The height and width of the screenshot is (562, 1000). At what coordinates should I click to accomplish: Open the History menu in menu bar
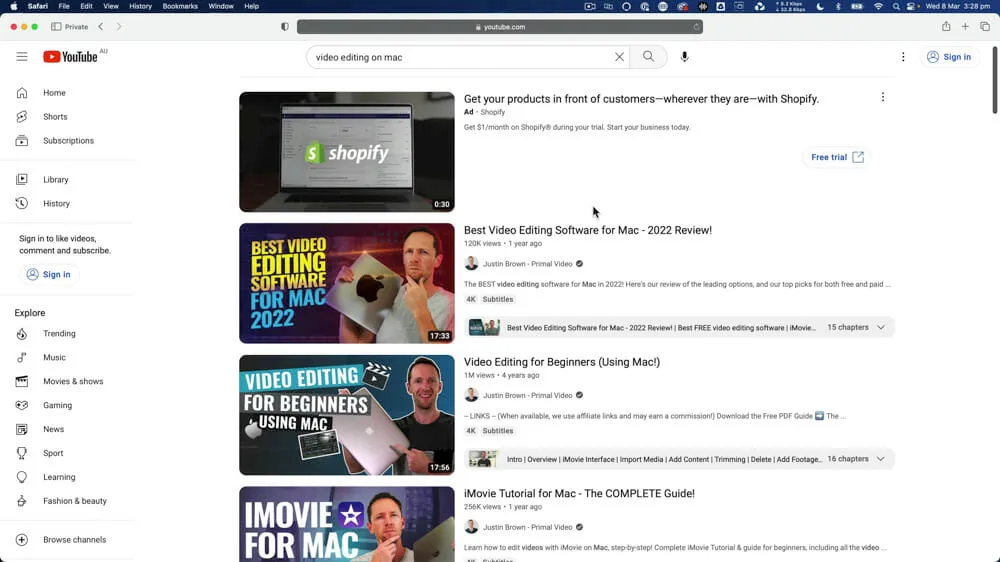(x=140, y=6)
